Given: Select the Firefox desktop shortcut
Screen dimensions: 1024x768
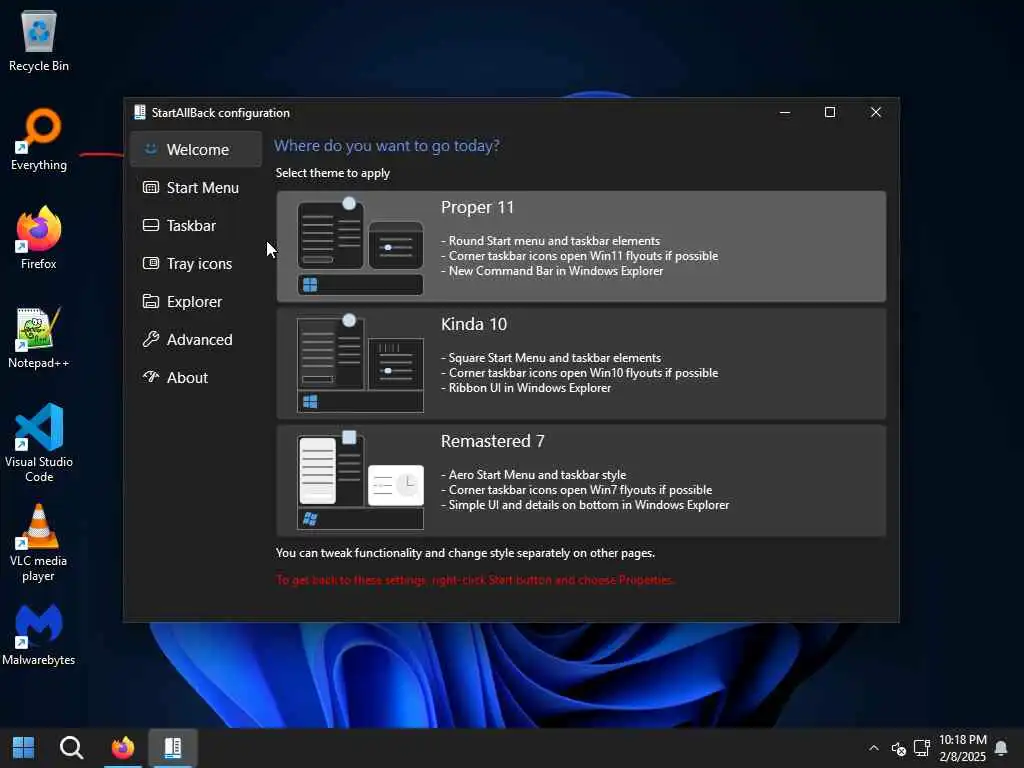Looking at the screenshot, I should coord(39,238).
